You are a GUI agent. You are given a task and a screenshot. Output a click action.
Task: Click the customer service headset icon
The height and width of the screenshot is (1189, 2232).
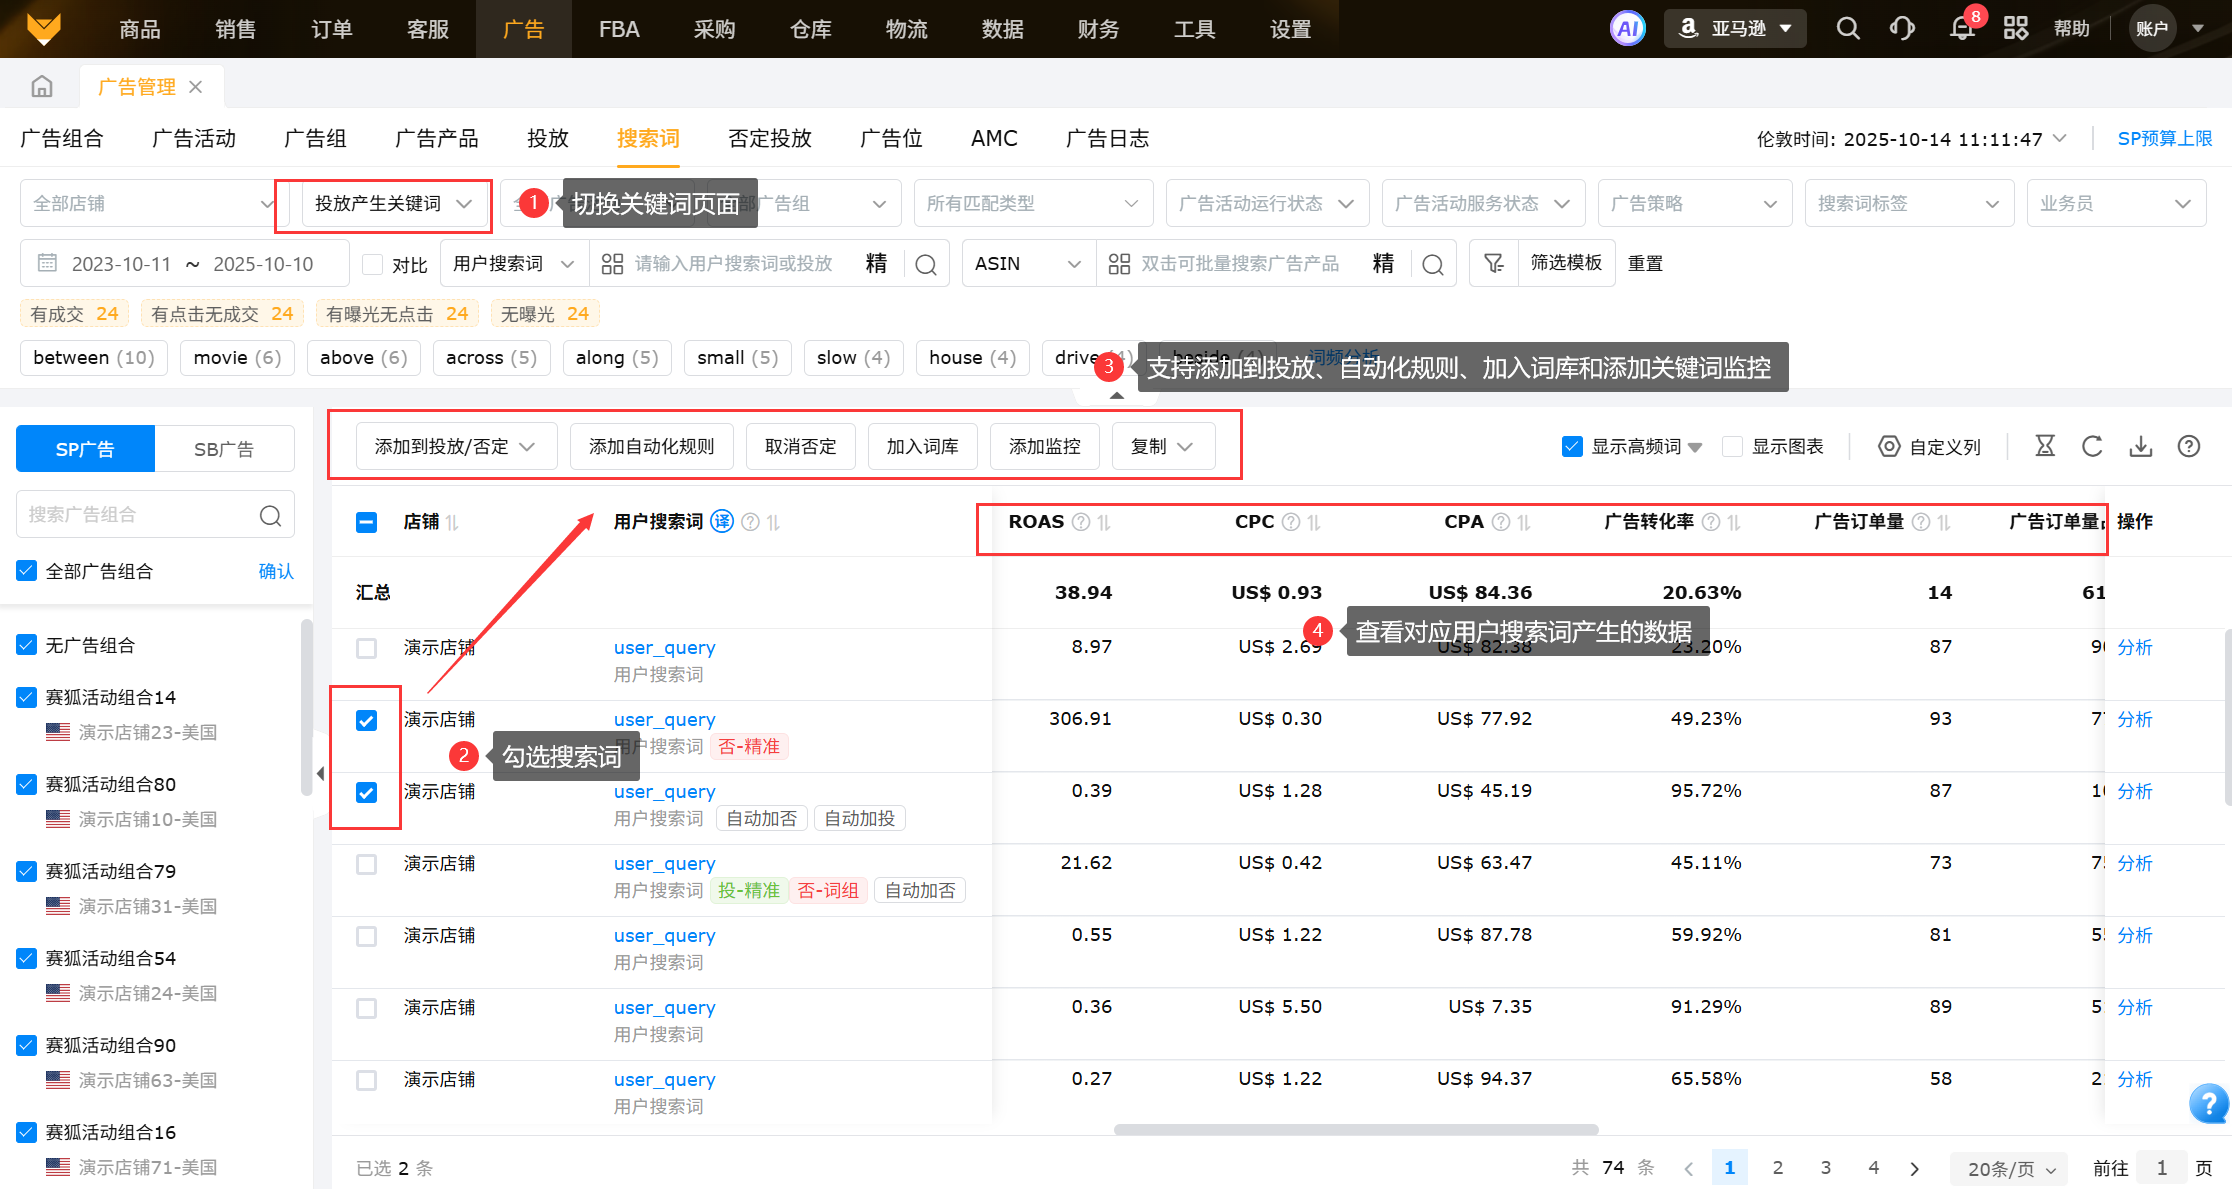(1902, 28)
